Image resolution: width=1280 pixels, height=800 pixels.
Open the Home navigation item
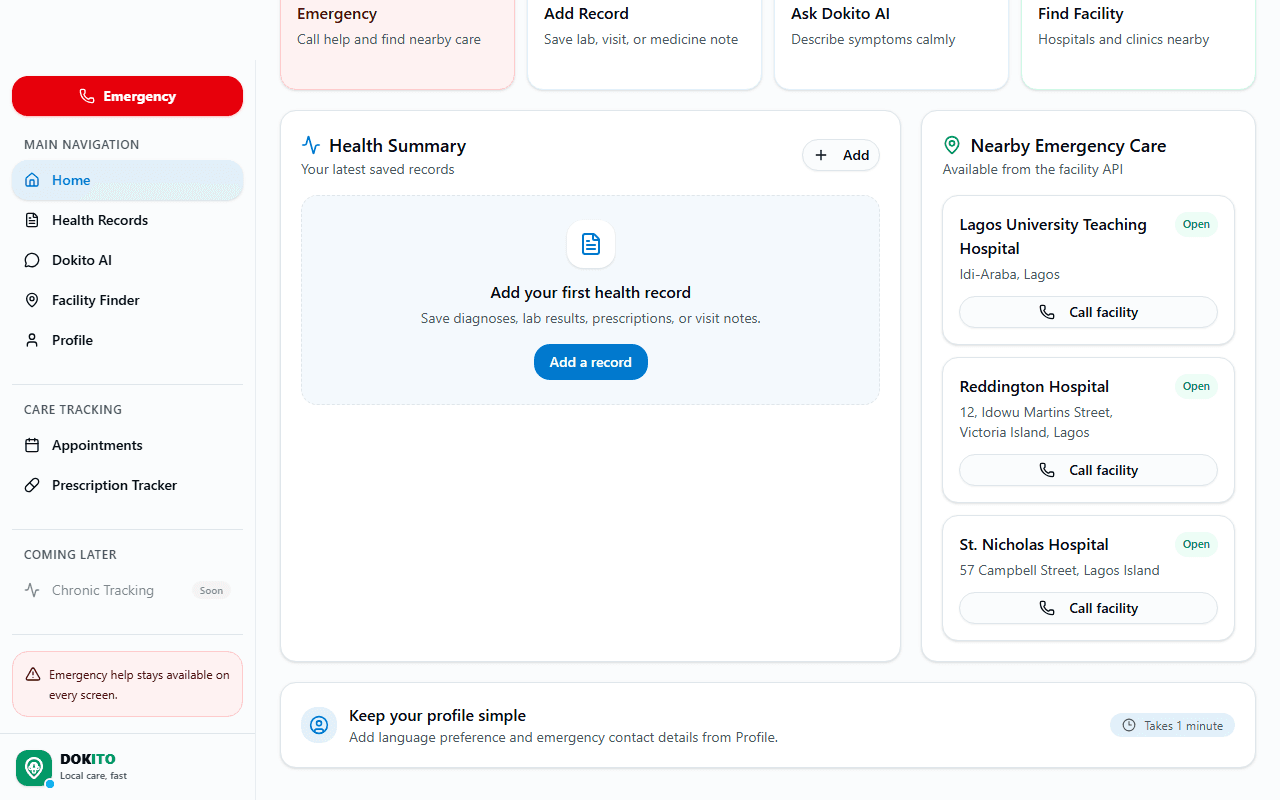127,180
